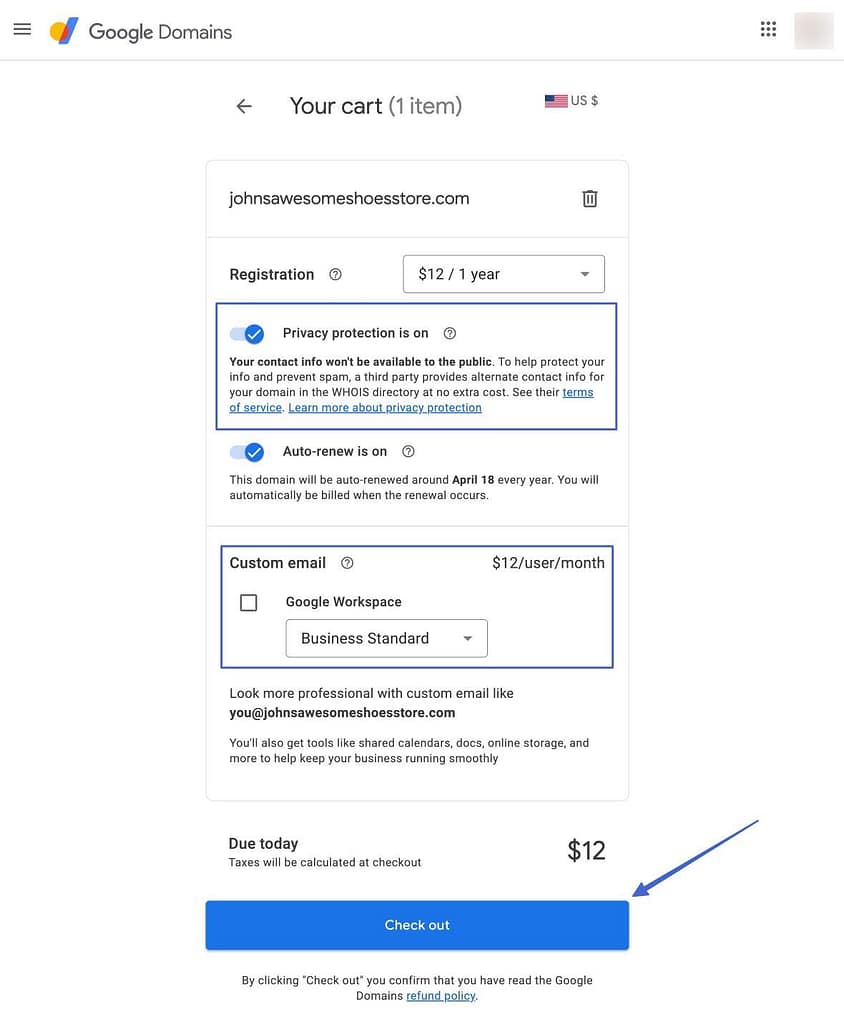This screenshot has height=1024, width=844.
Task: Open the $12 / 1 year registration dropdown
Action: pyautogui.click(x=503, y=273)
